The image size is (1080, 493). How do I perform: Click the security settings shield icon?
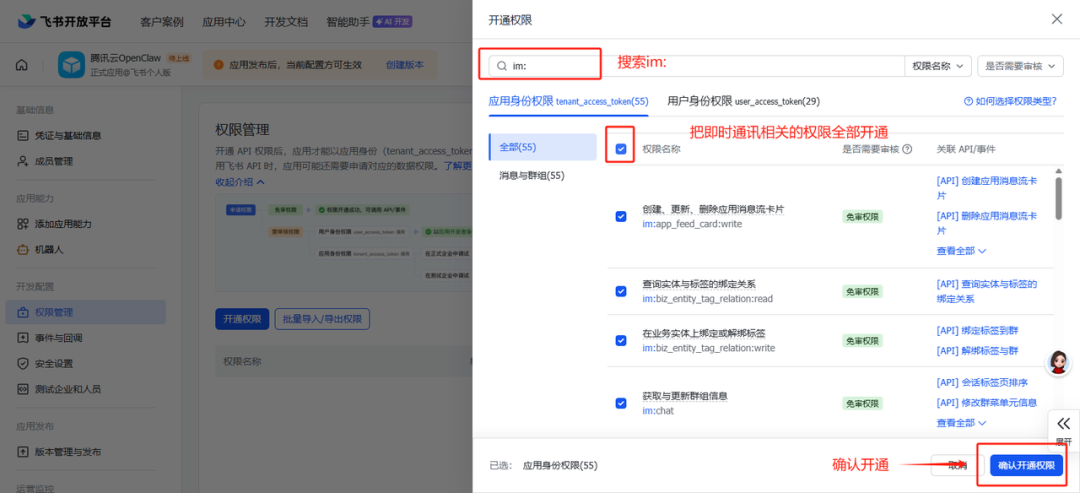click(x=23, y=363)
